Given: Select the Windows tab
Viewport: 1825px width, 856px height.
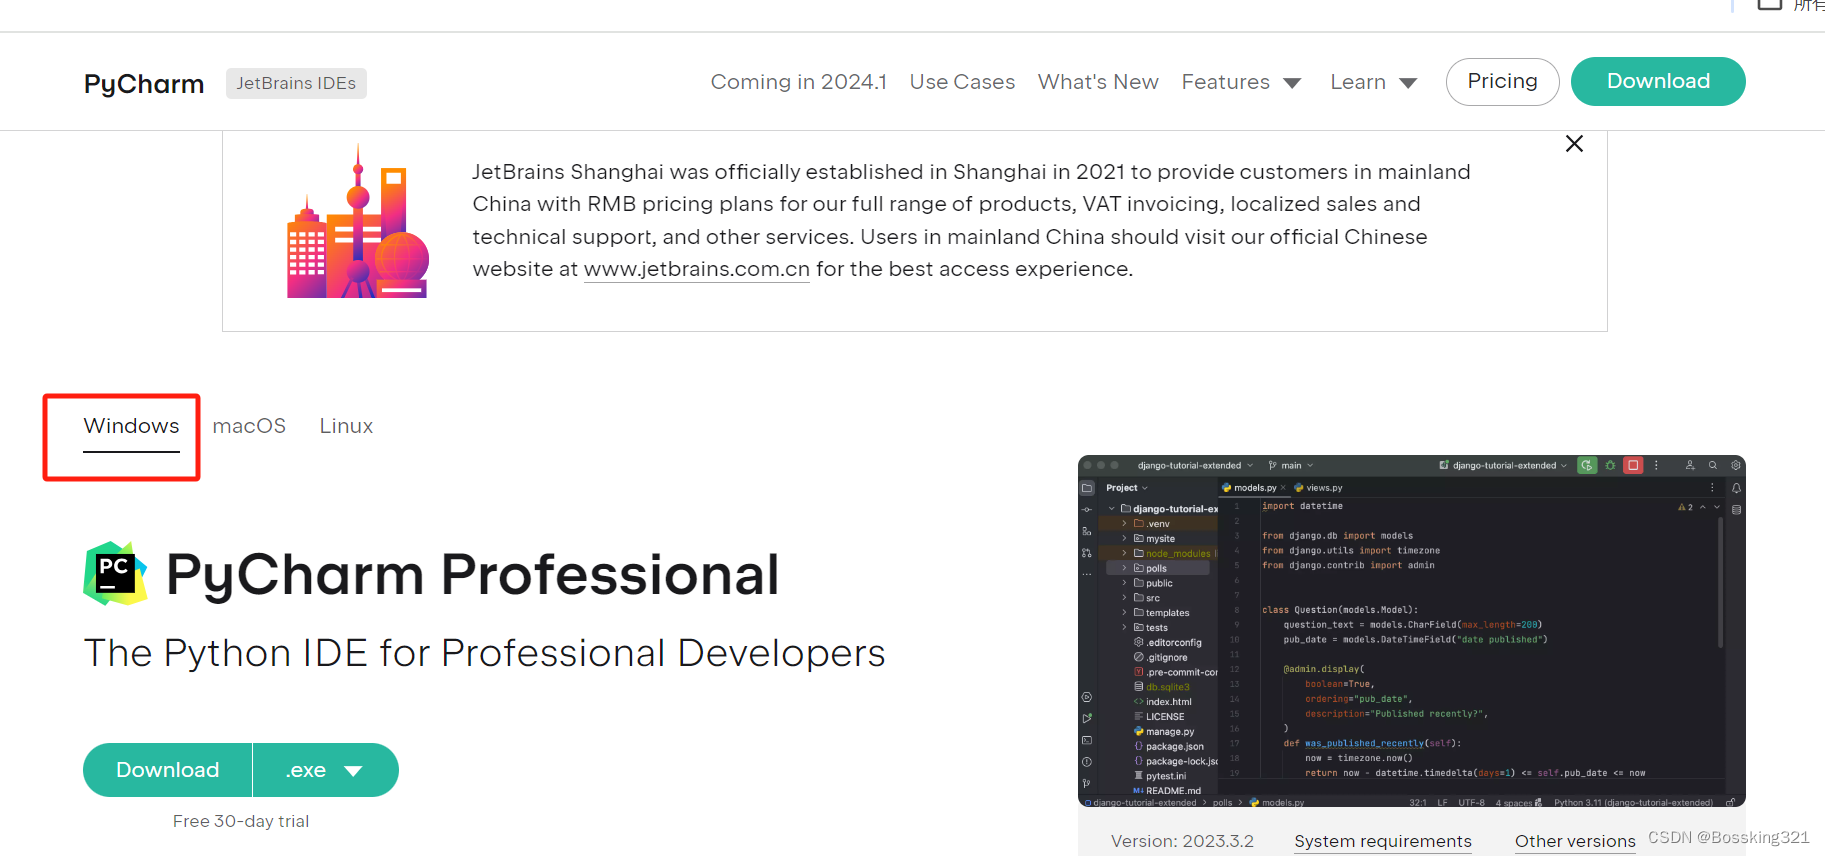Looking at the screenshot, I should [131, 426].
